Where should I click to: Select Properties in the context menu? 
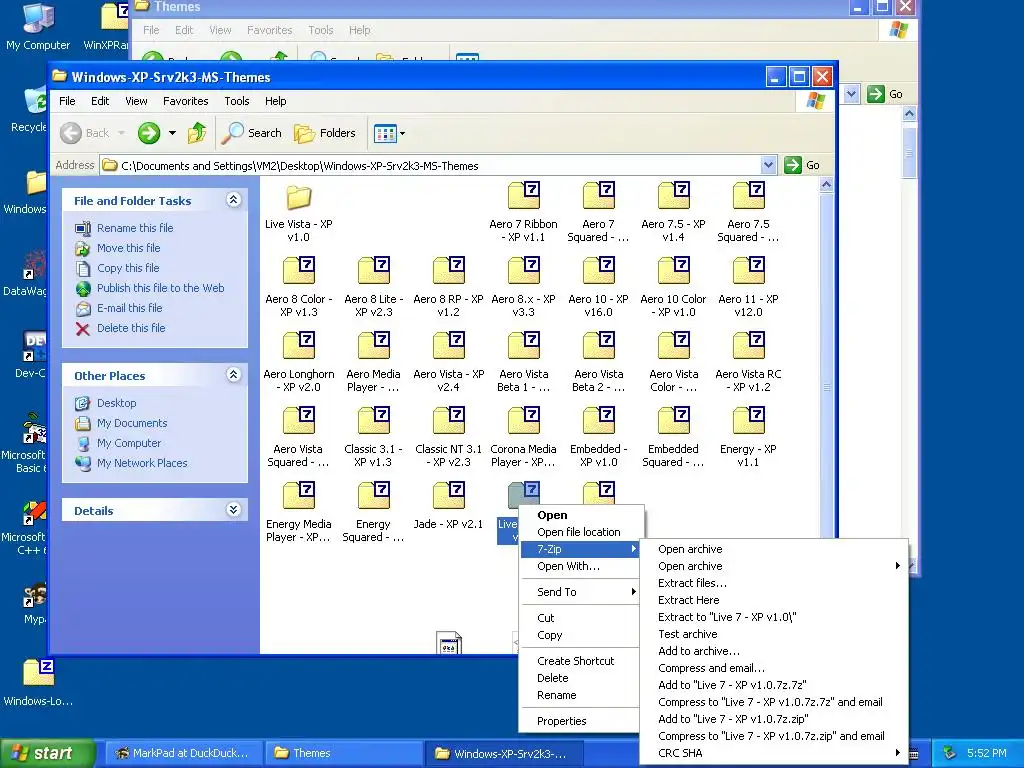click(580, 721)
